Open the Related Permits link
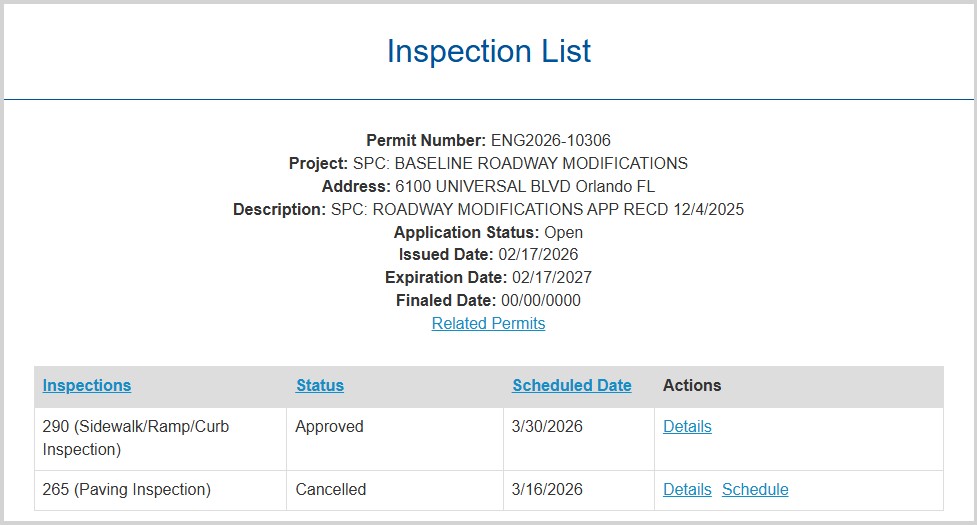The width and height of the screenshot is (977, 525). pos(488,323)
